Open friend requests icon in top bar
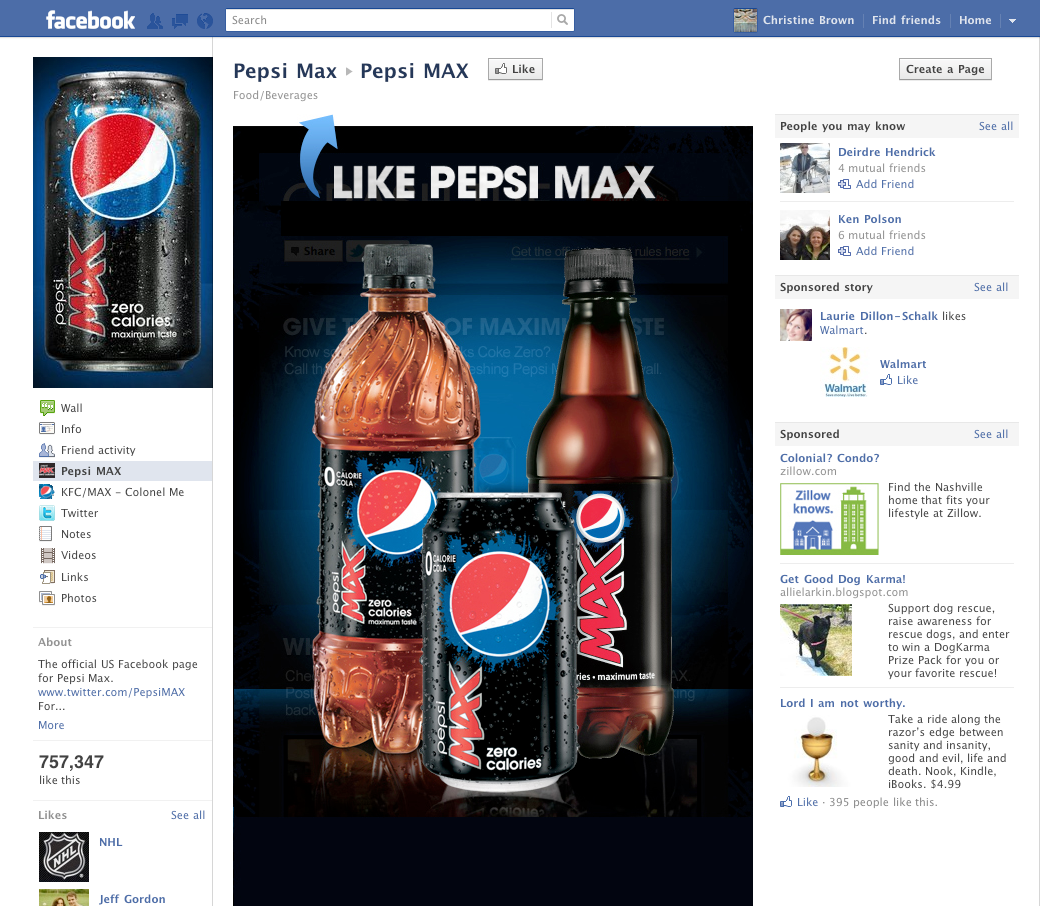This screenshot has width=1040, height=906. [155, 21]
